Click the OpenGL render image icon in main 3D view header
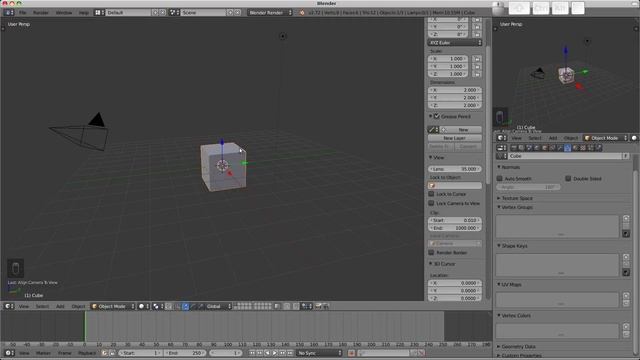Image resolution: width=640 pixels, height=360 pixels. coord(318,306)
